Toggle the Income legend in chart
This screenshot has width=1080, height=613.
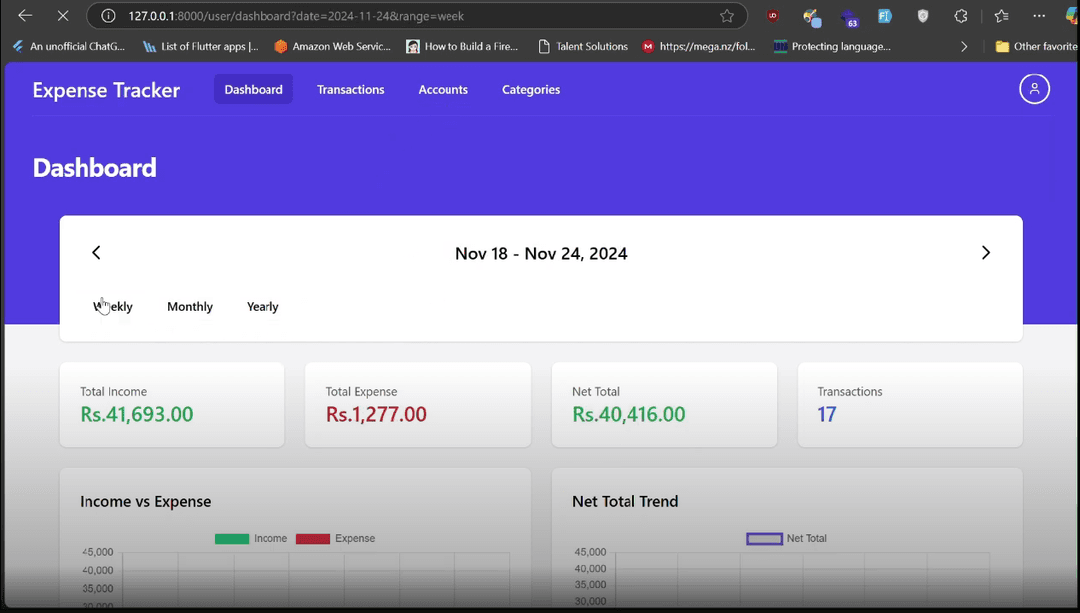(251, 539)
